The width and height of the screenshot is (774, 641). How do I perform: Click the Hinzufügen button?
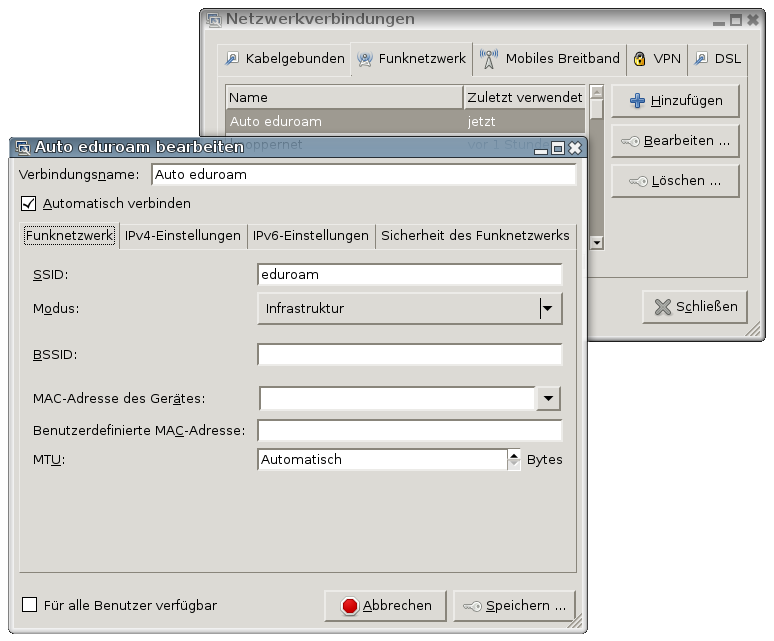tap(675, 101)
